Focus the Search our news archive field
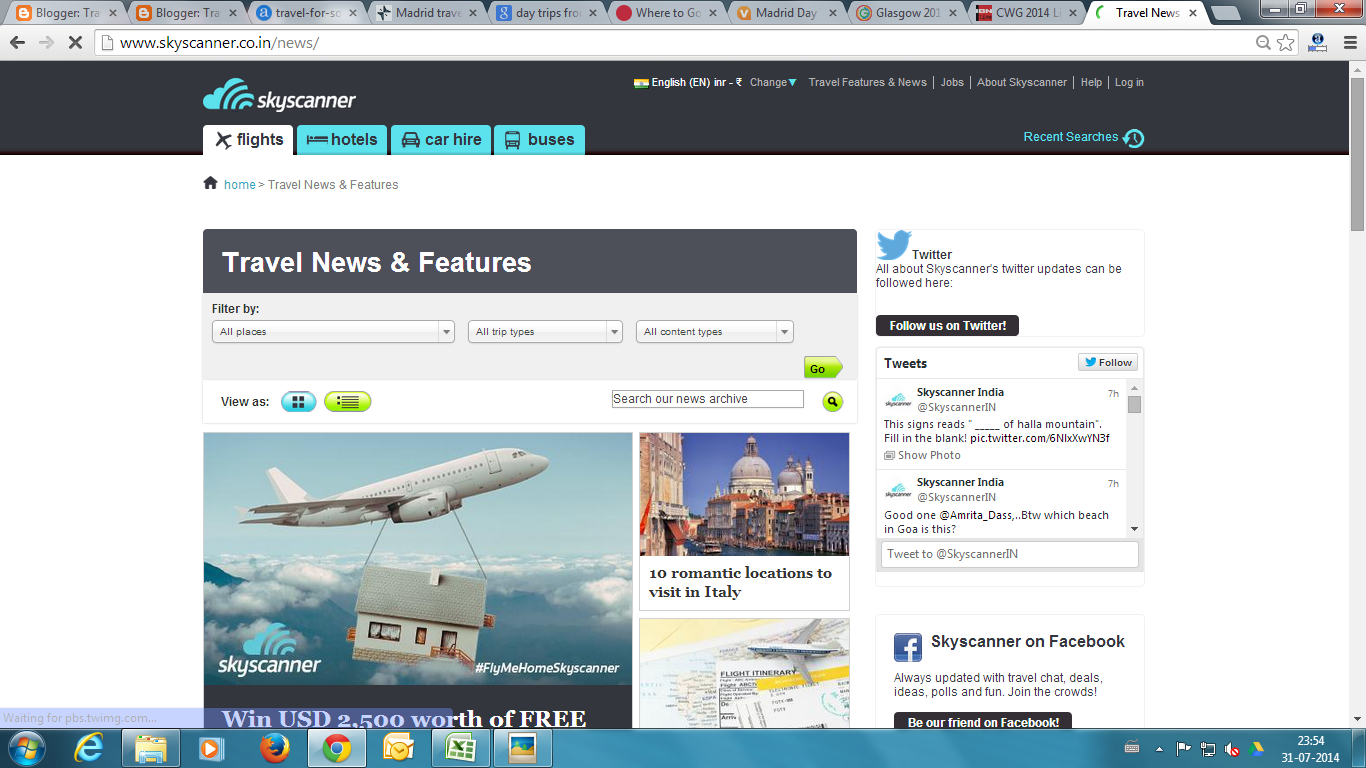Image resolution: width=1366 pixels, height=768 pixels. [x=708, y=399]
